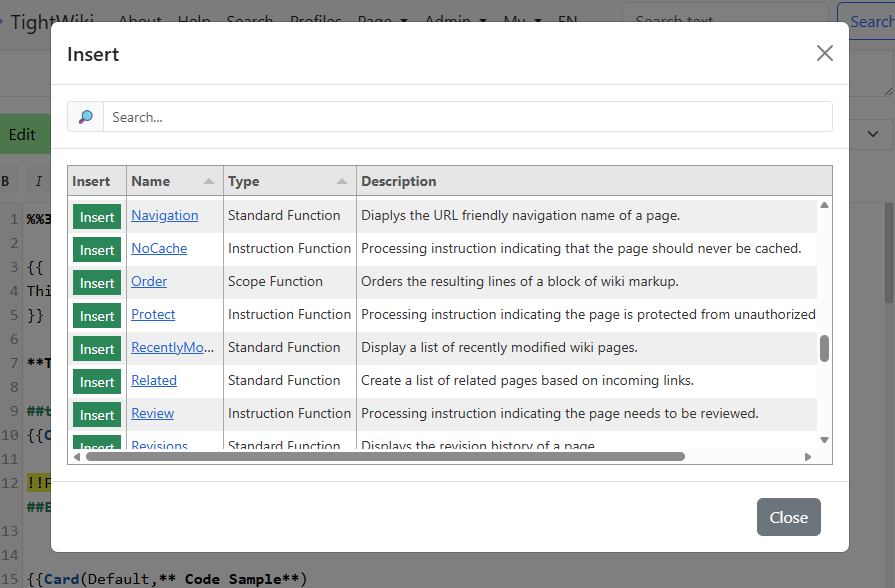Click 'Diaplys the URL friendly navigation' description
This screenshot has height=588, width=895.
[x=521, y=215]
